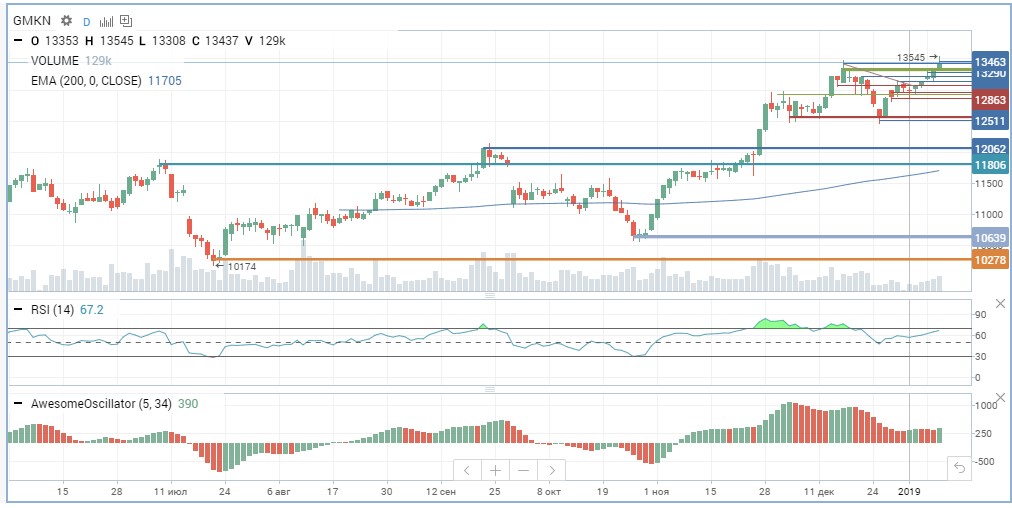
Task: Click the pane divider handle above RSI
Action: click(490, 295)
